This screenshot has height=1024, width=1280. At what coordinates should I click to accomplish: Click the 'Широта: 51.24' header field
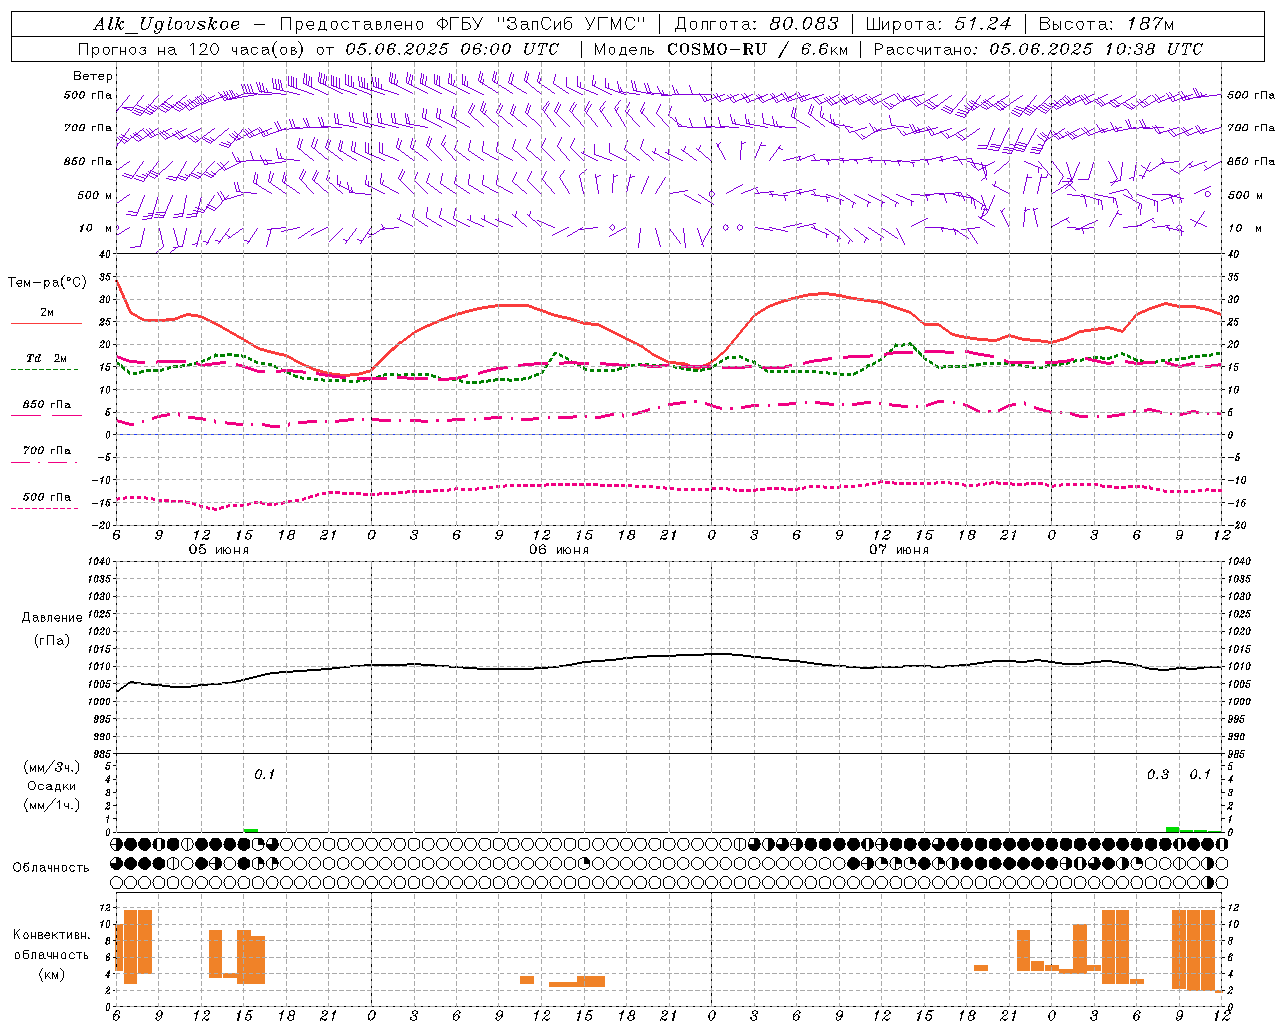(x=938, y=24)
